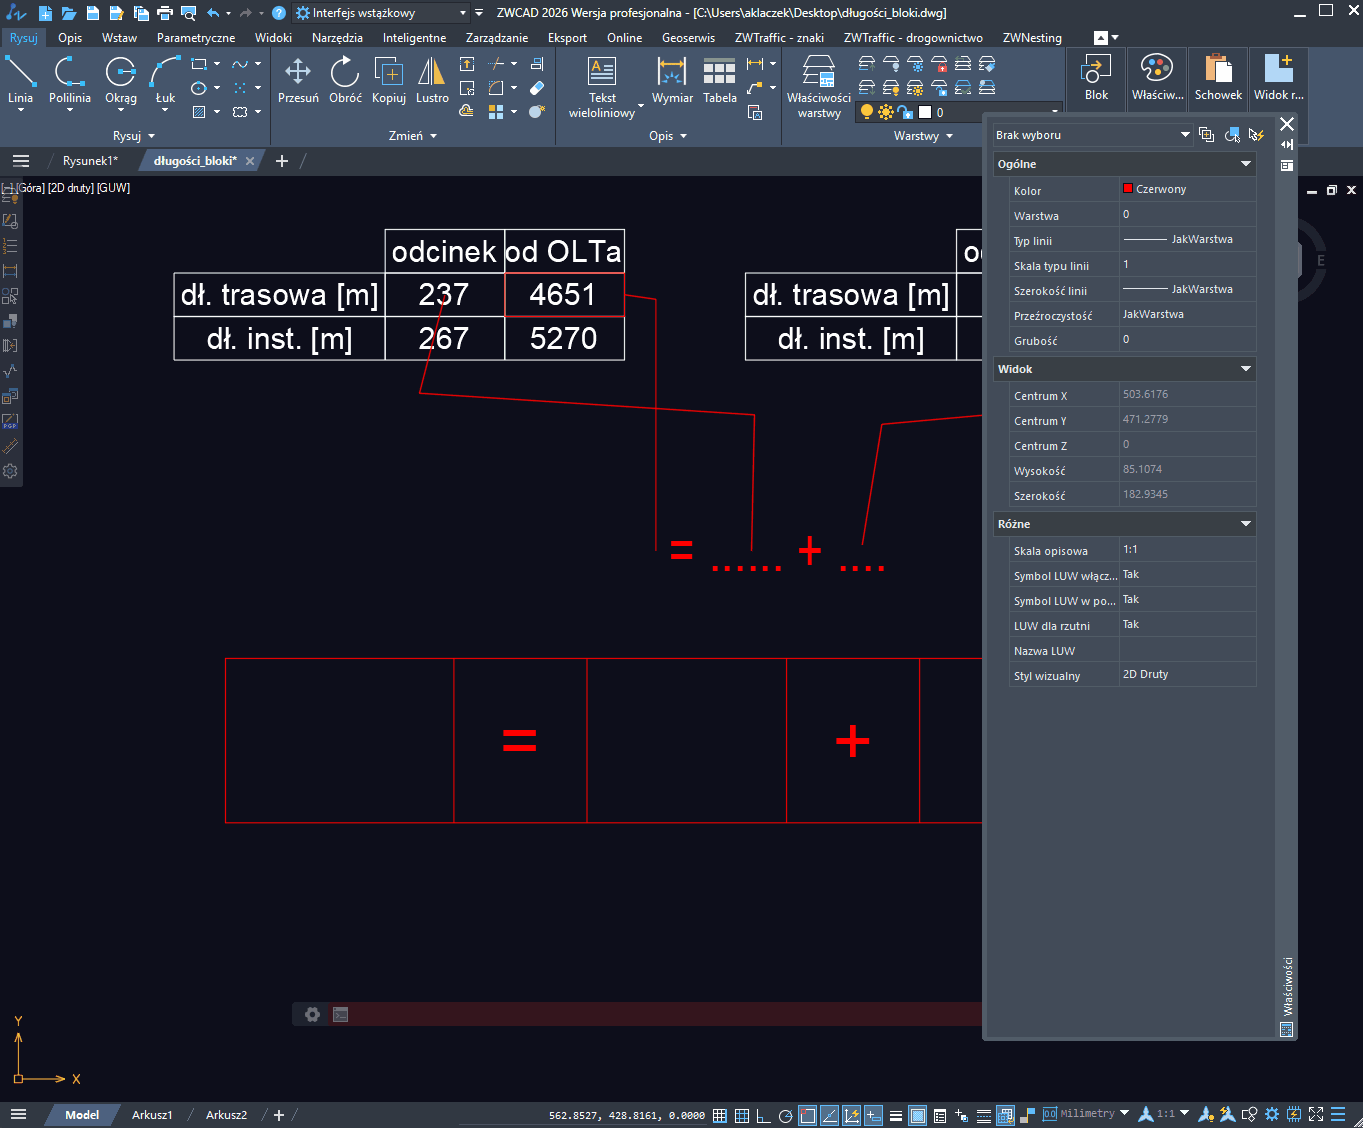Click the red Kolor Czerwony swatch
Viewport: 1363px width, 1128px height.
click(1128, 189)
